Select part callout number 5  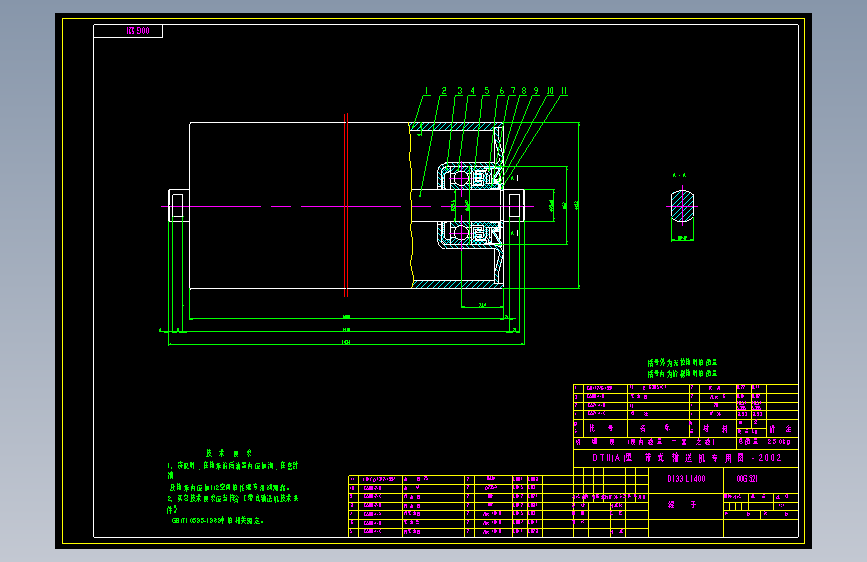(x=487, y=91)
